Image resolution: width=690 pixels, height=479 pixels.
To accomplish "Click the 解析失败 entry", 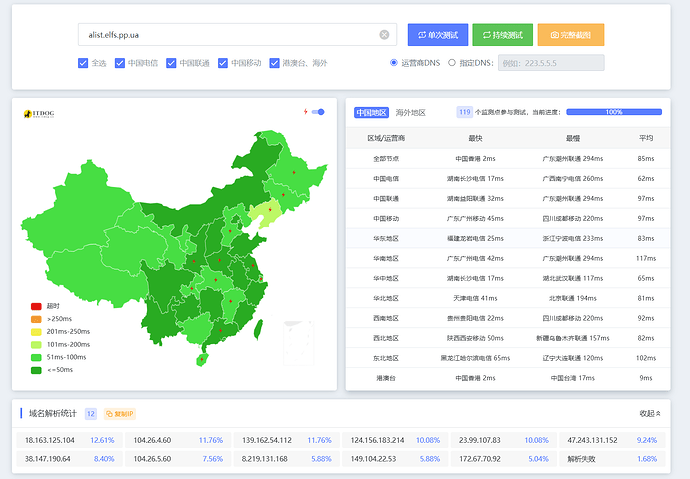I will pos(581,459).
